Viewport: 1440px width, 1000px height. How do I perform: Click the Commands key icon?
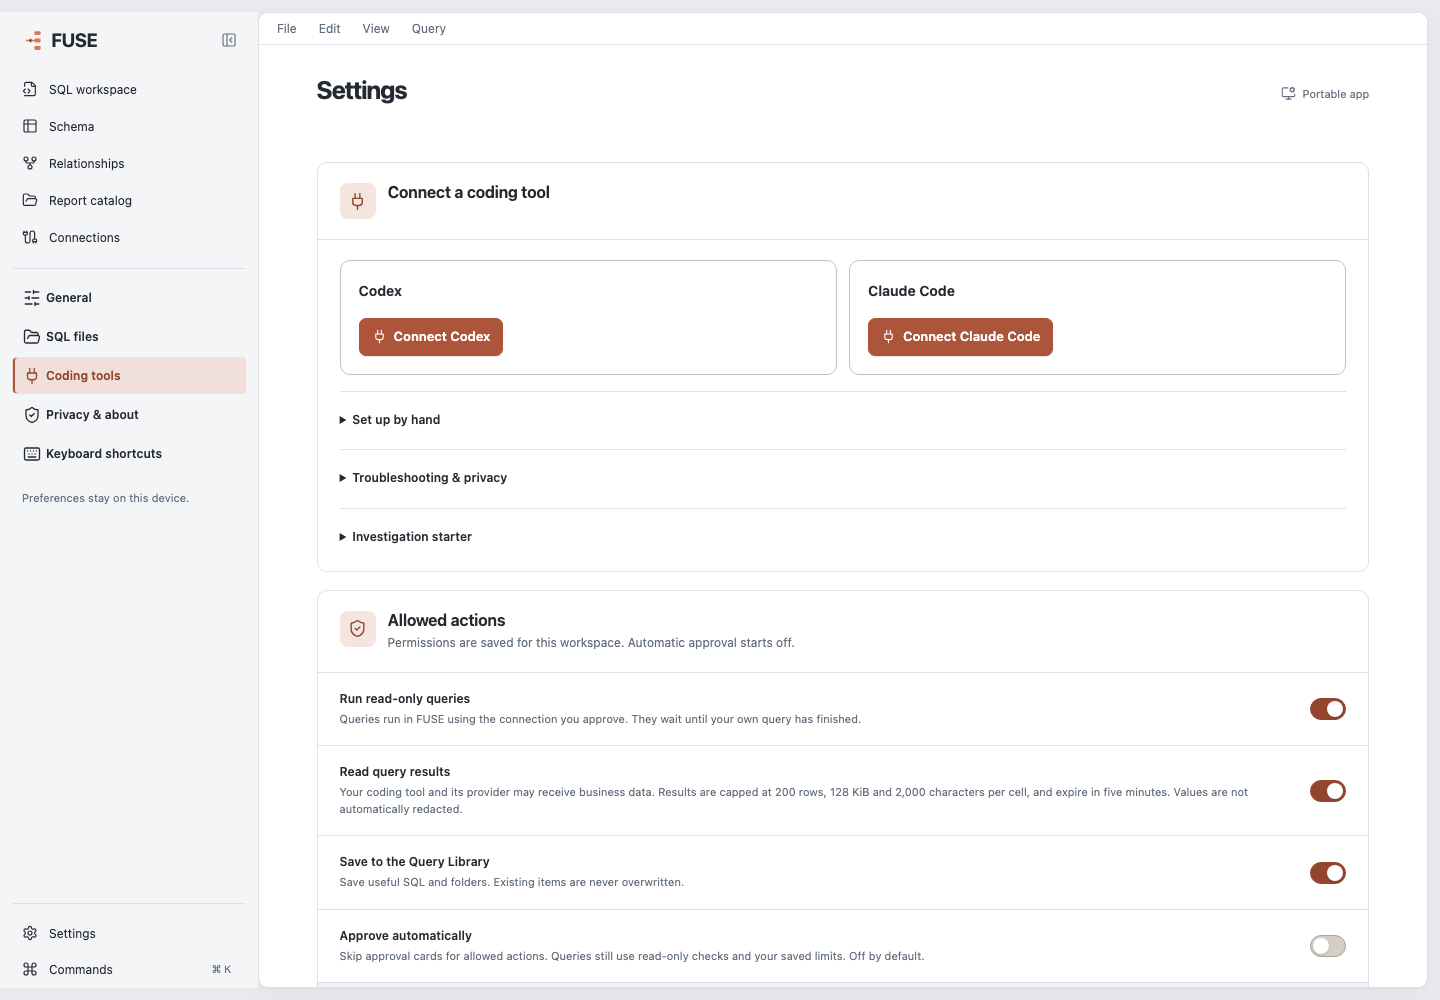(30, 969)
